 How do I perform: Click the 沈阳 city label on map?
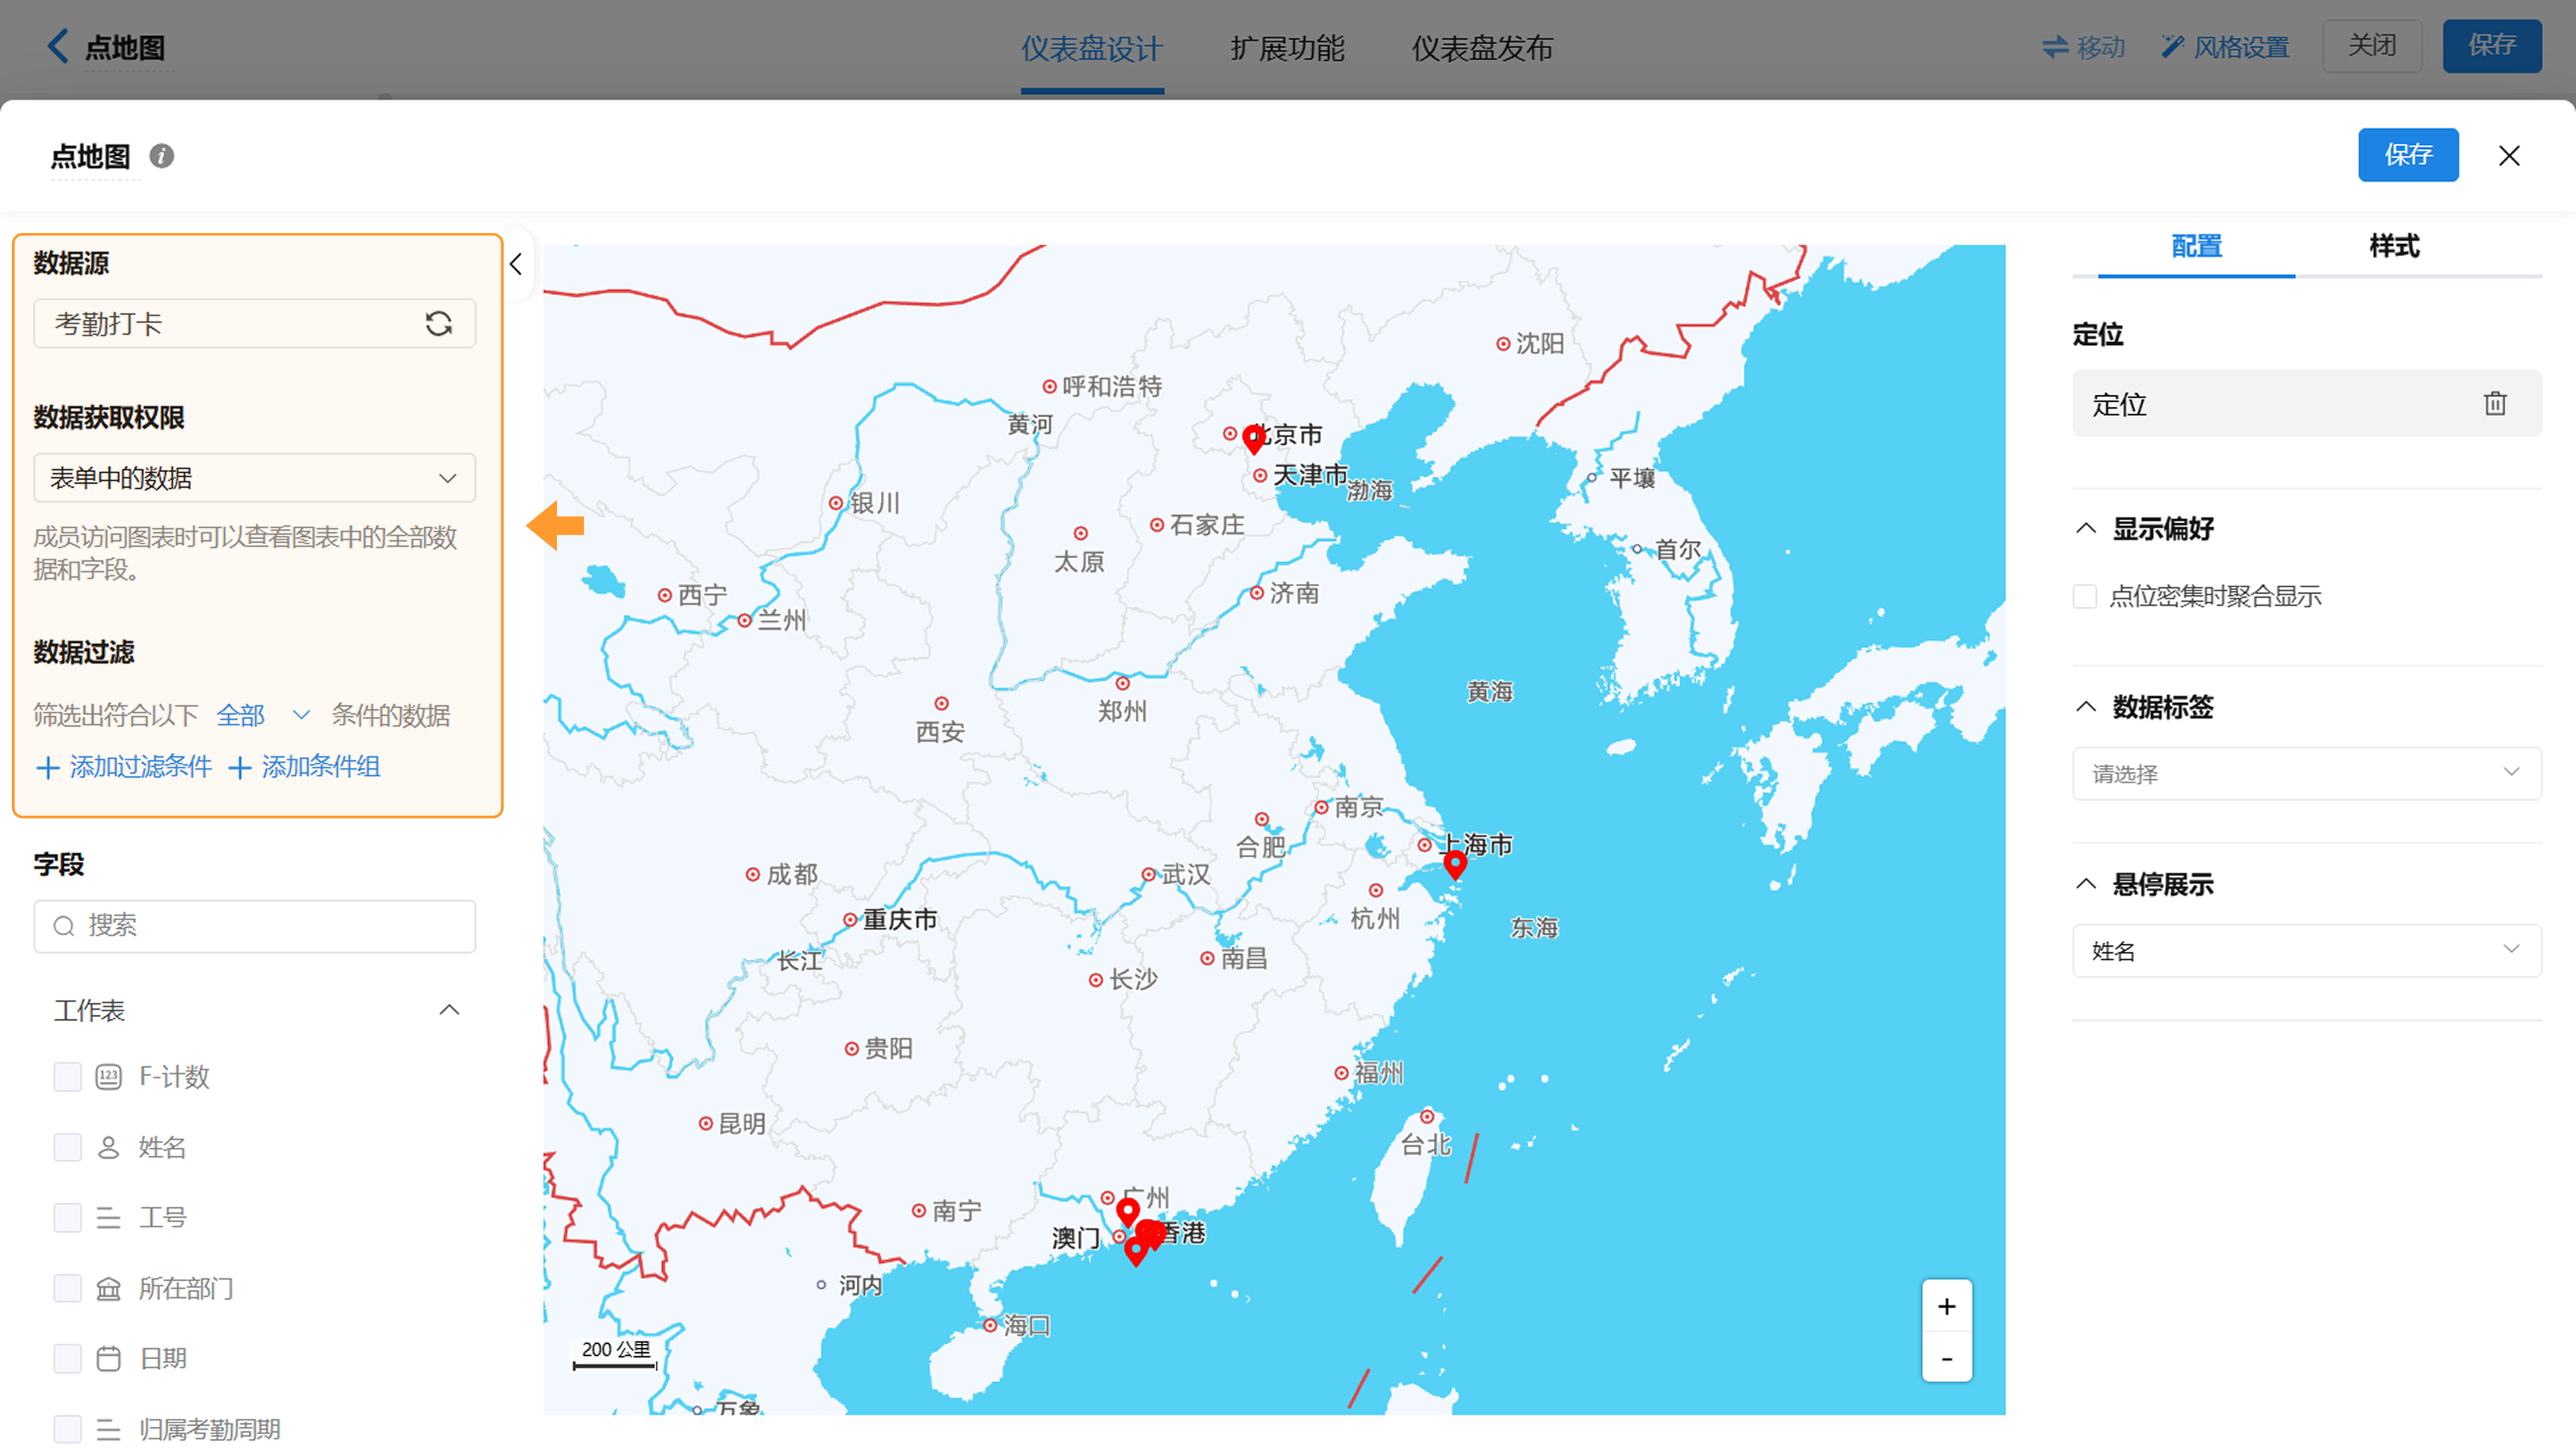coord(1539,344)
